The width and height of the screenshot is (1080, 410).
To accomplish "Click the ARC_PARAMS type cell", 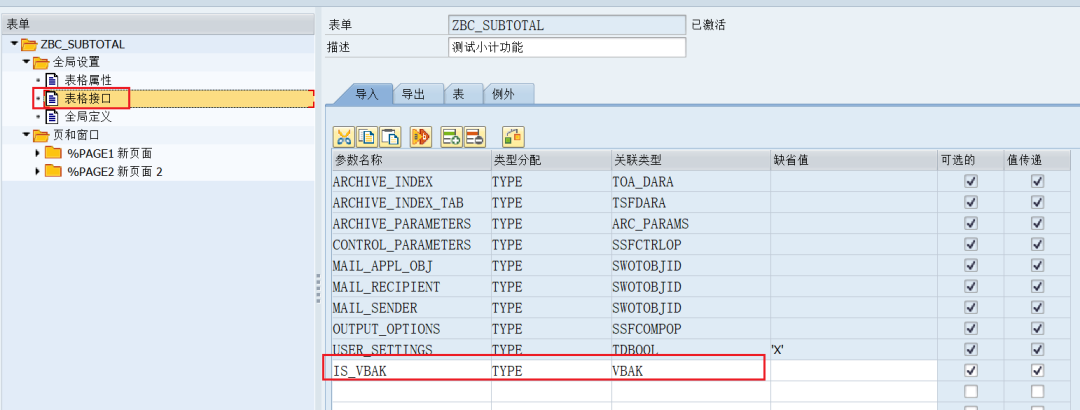I will (x=691, y=224).
